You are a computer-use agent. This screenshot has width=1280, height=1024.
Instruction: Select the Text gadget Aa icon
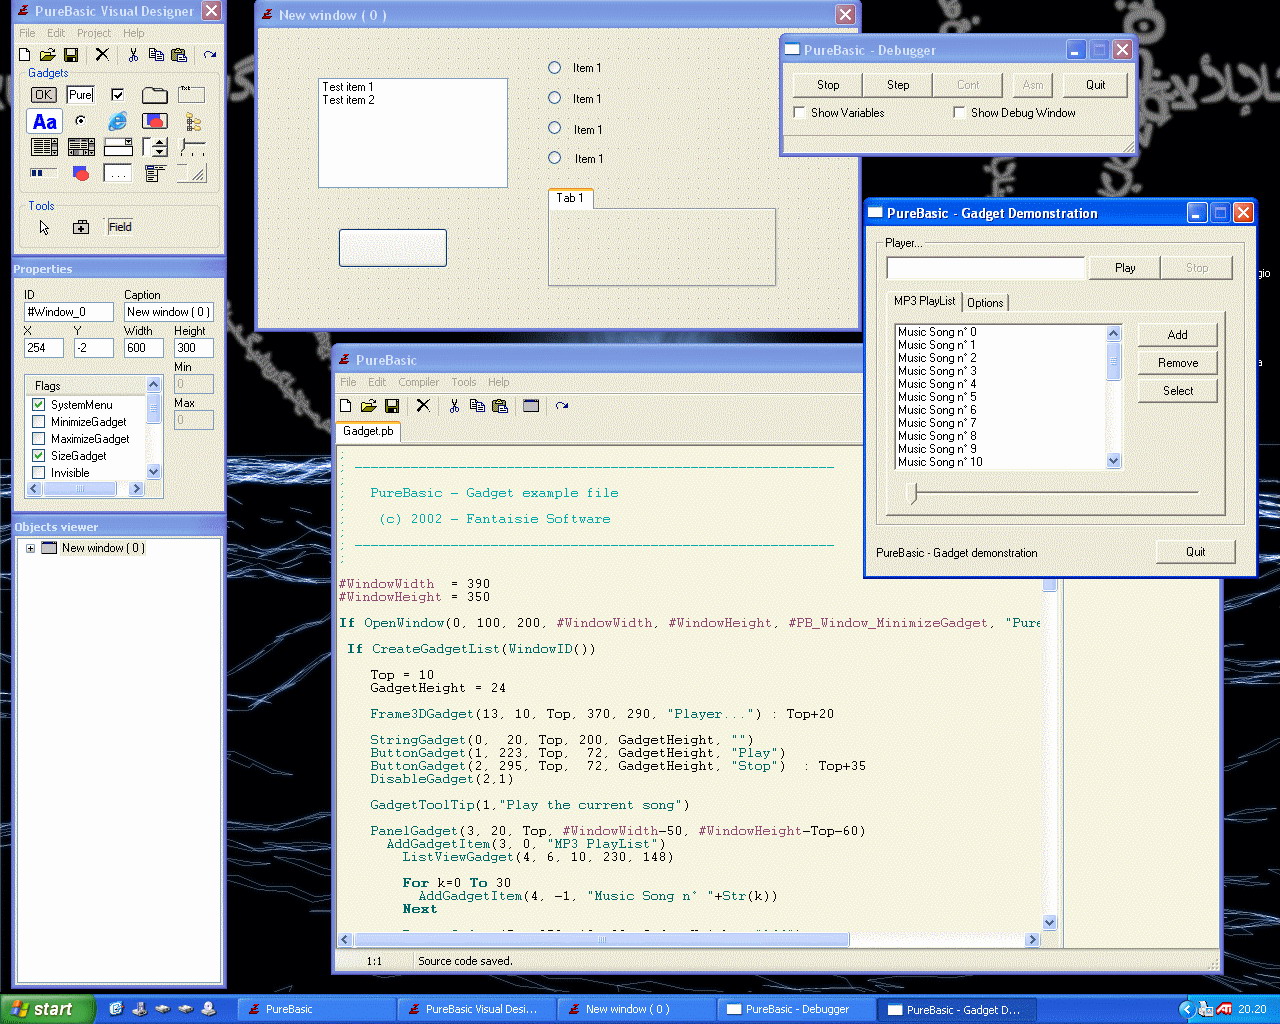click(44, 122)
